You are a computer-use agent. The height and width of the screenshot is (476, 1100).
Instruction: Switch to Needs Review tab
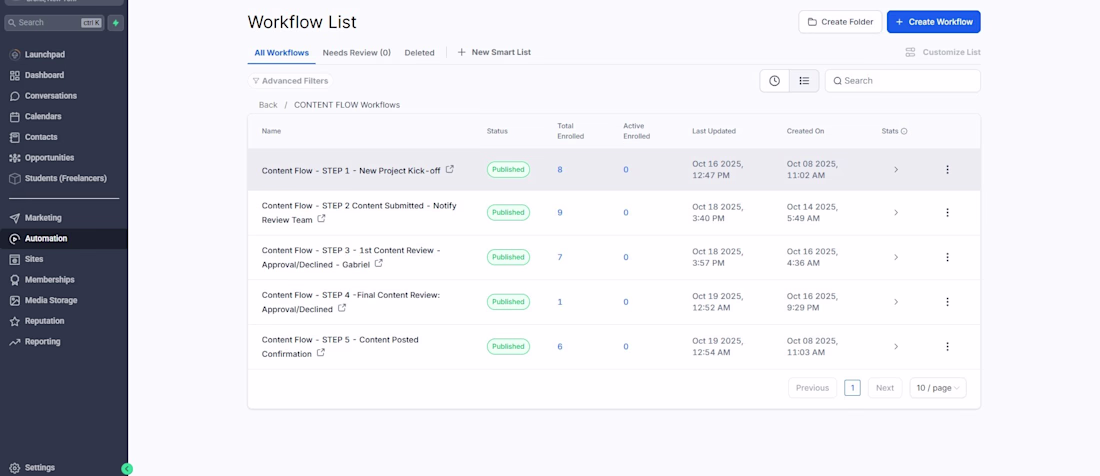coord(356,52)
